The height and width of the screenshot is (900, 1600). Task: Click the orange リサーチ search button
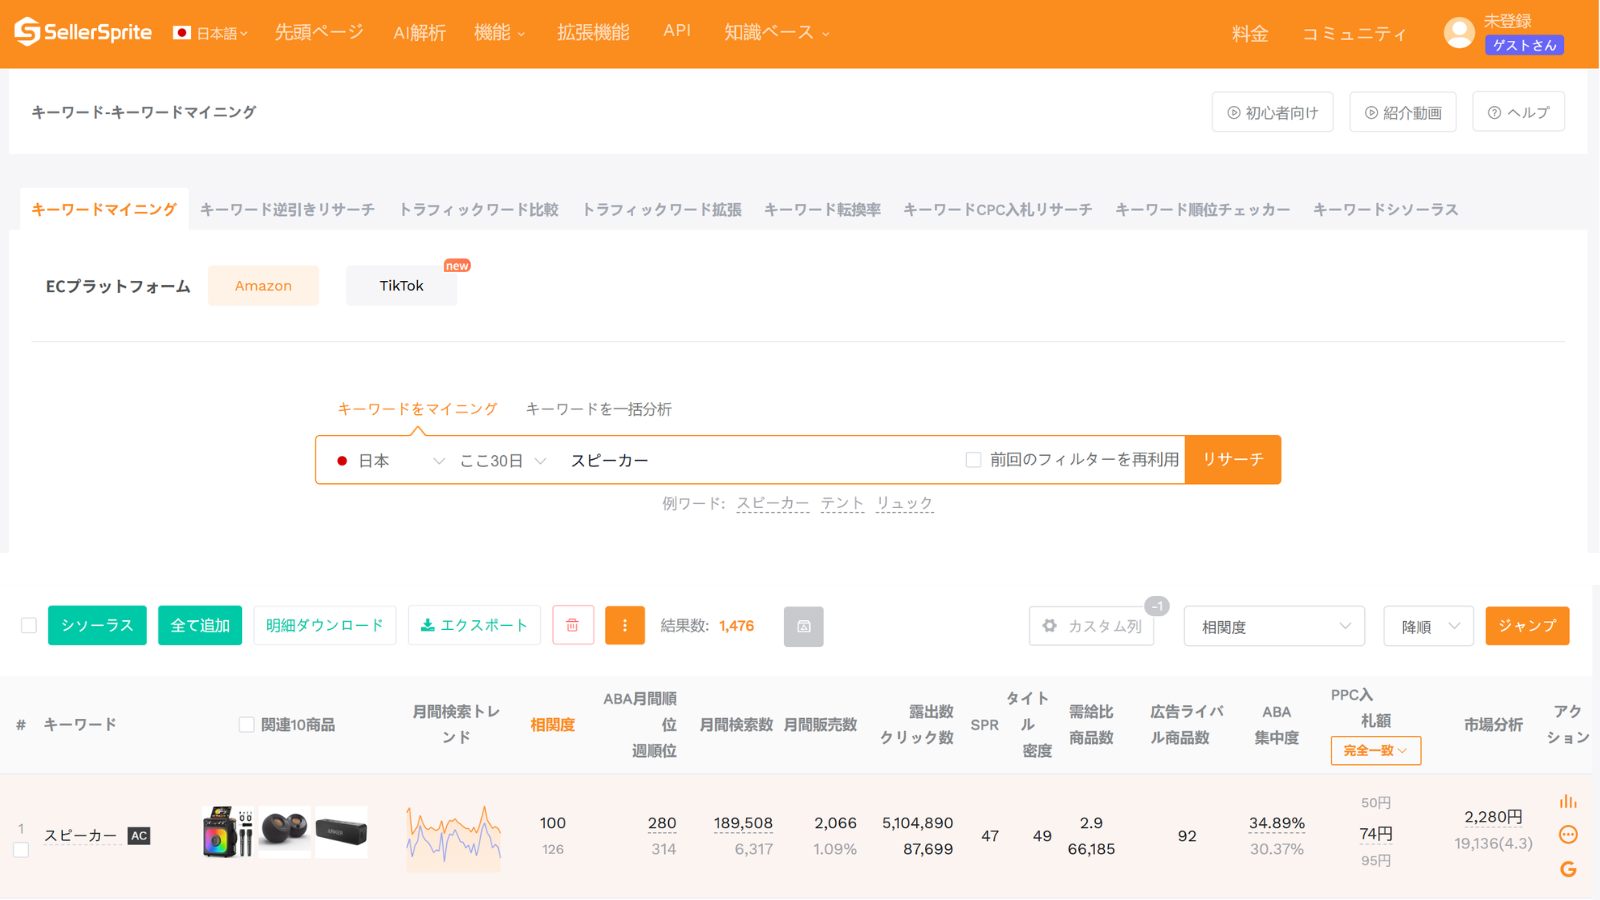1233,460
